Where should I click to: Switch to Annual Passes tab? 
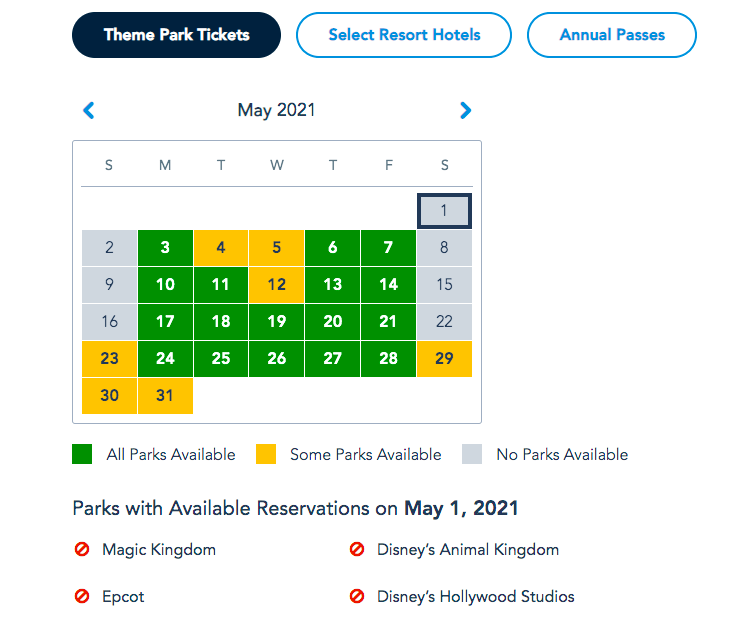pos(612,35)
